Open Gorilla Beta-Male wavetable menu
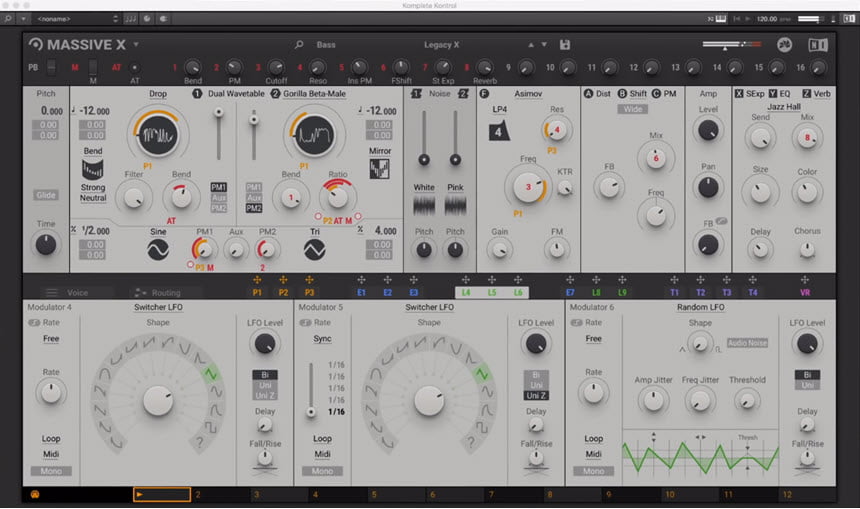This screenshot has height=509, width=860. (x=314, y=94)
